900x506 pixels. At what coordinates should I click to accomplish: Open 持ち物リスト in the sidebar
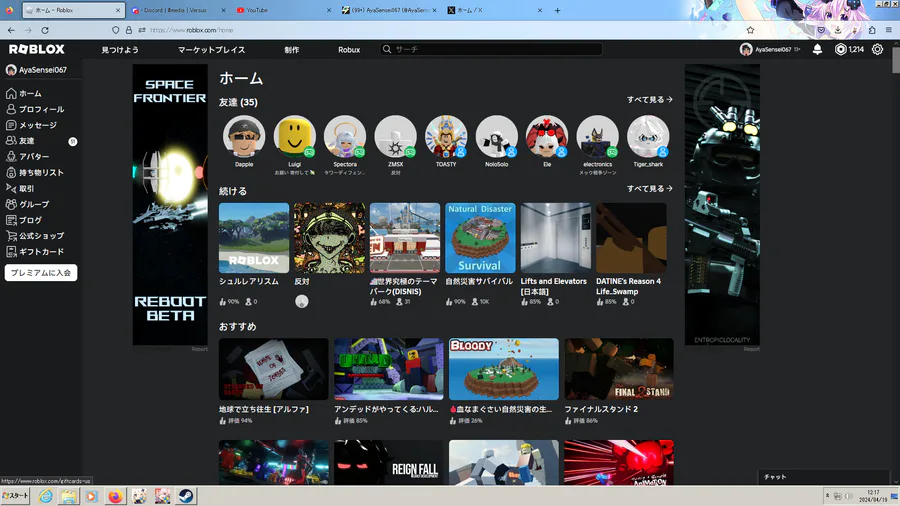pos(34,172)
